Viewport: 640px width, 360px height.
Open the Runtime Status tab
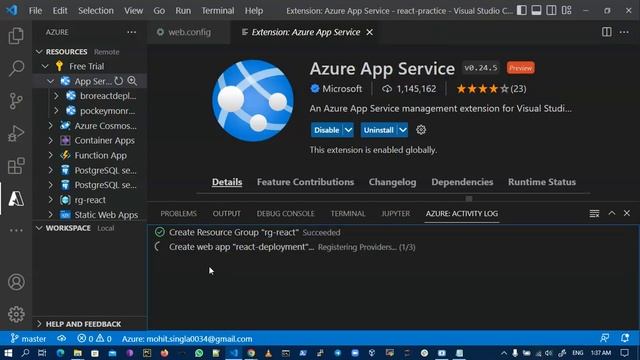tap(542, 182)
